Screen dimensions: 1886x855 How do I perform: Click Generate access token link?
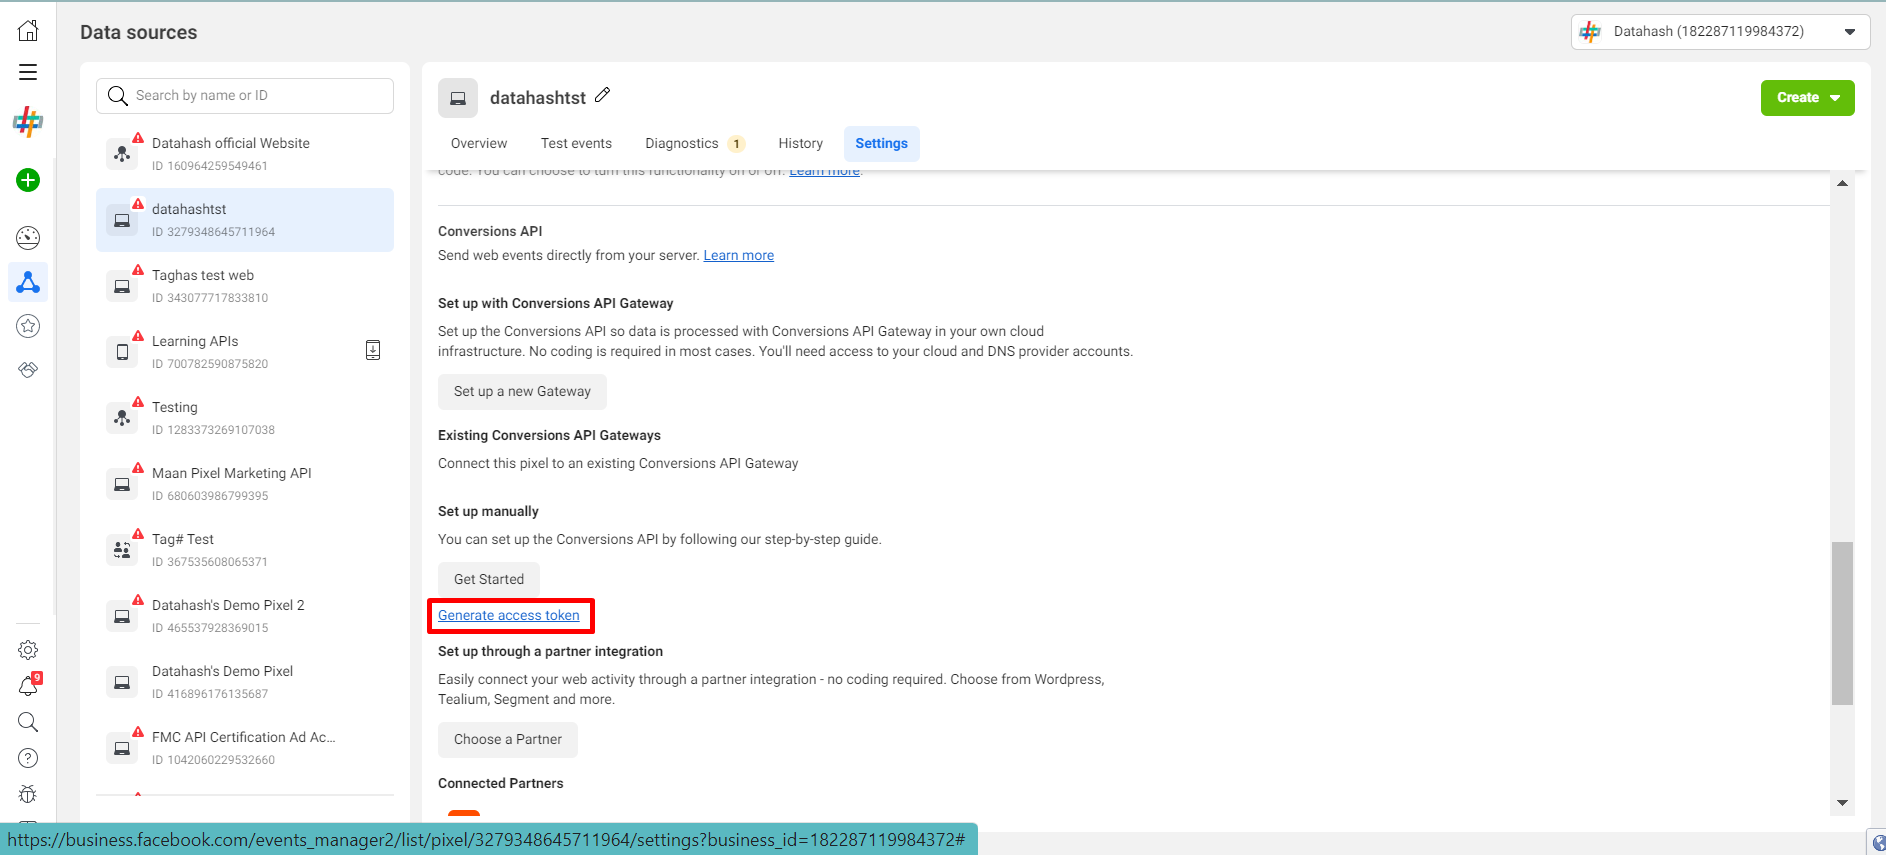[x=509, y=616]
